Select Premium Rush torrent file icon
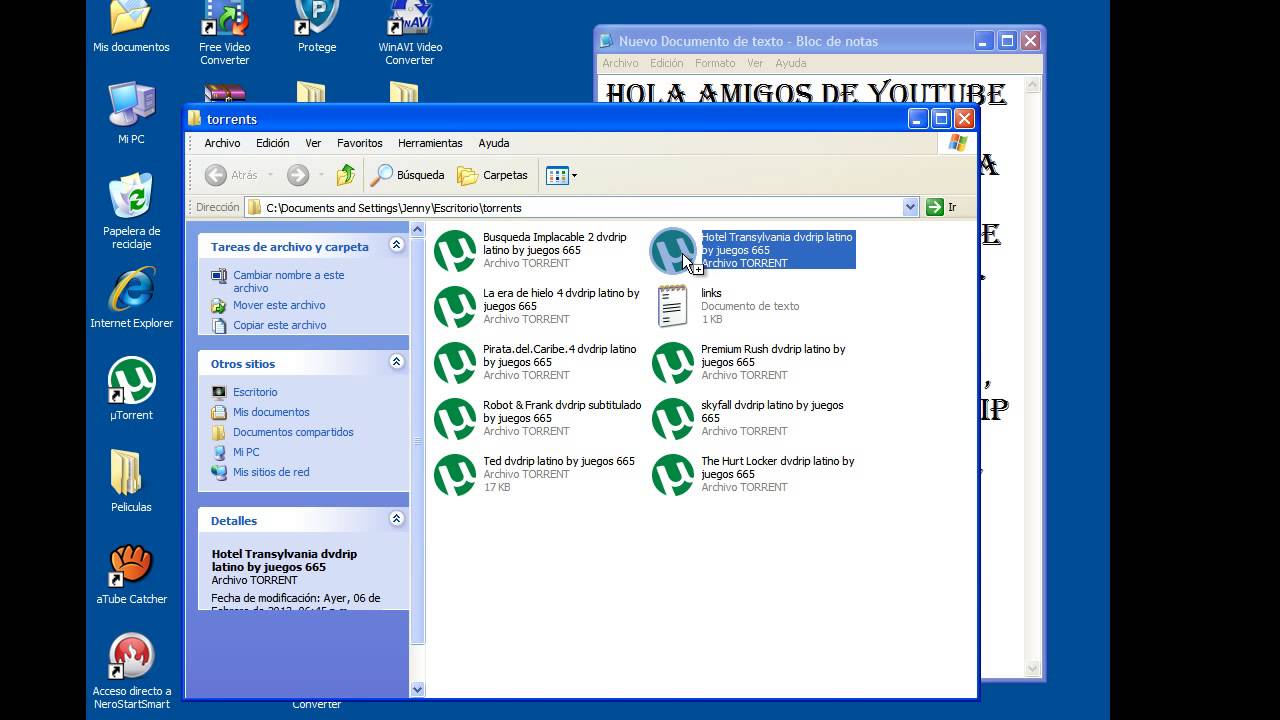1280x720 pixels. [673, 363]
